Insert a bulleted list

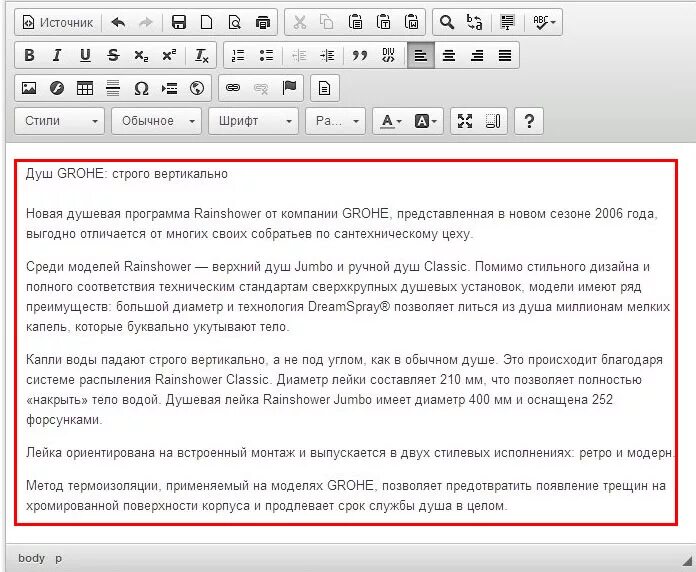266,55
